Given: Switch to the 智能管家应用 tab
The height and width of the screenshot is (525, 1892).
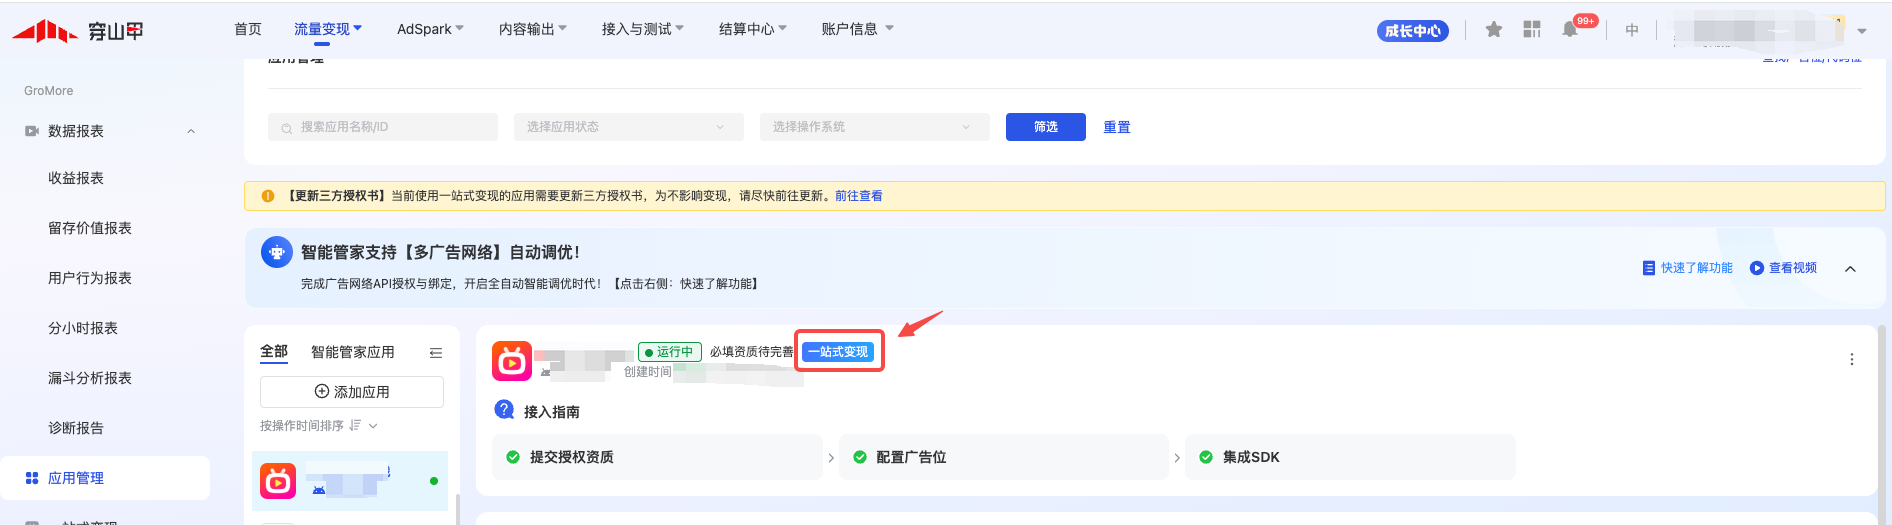Looking at the screenshot, I should [x=352, y=352].
